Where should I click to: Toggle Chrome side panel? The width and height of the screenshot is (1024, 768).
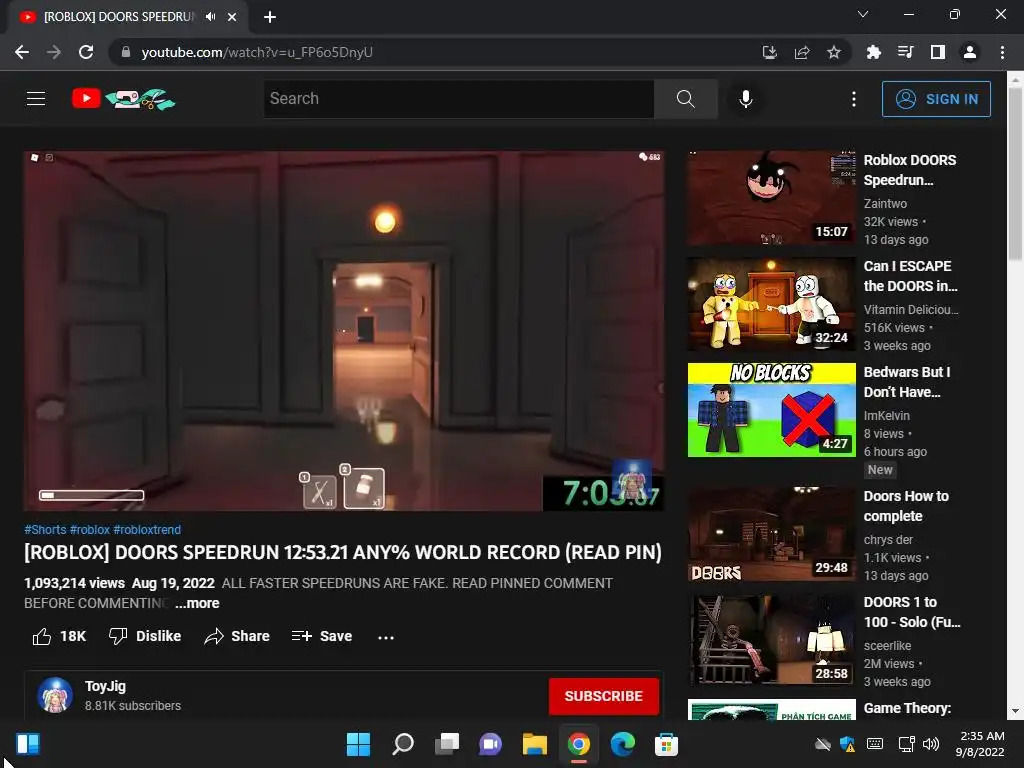click(938, 52)
